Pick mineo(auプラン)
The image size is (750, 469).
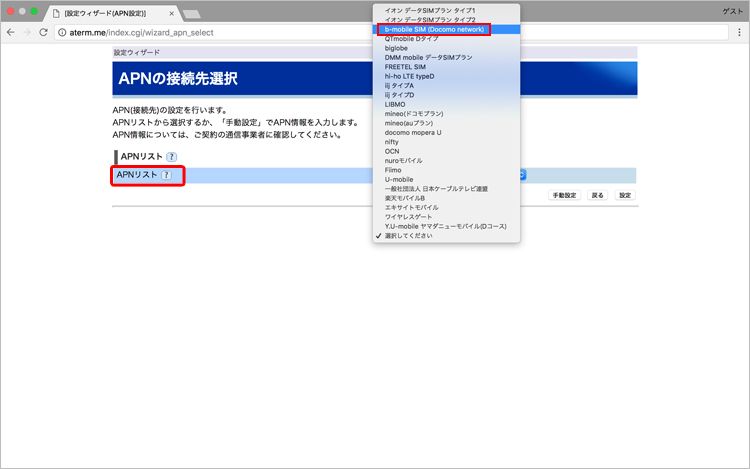click(446, 123)
